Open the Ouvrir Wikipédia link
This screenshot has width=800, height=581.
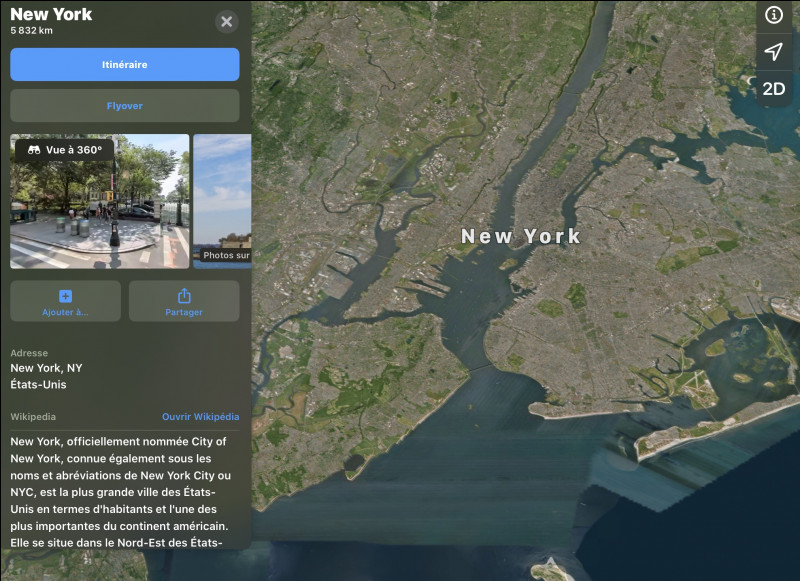pos(201,416)
